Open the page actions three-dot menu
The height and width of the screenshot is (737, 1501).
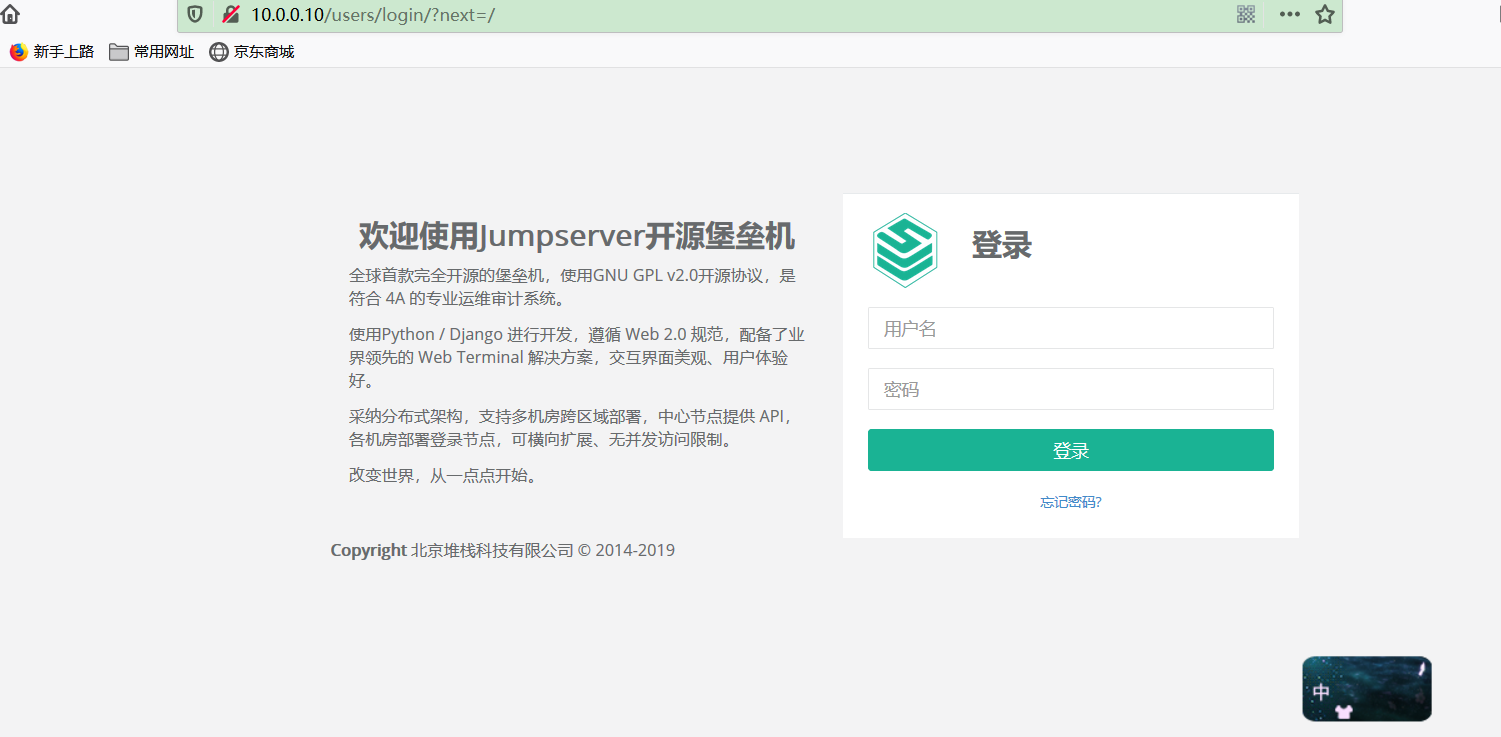[x=1290, y=14]
